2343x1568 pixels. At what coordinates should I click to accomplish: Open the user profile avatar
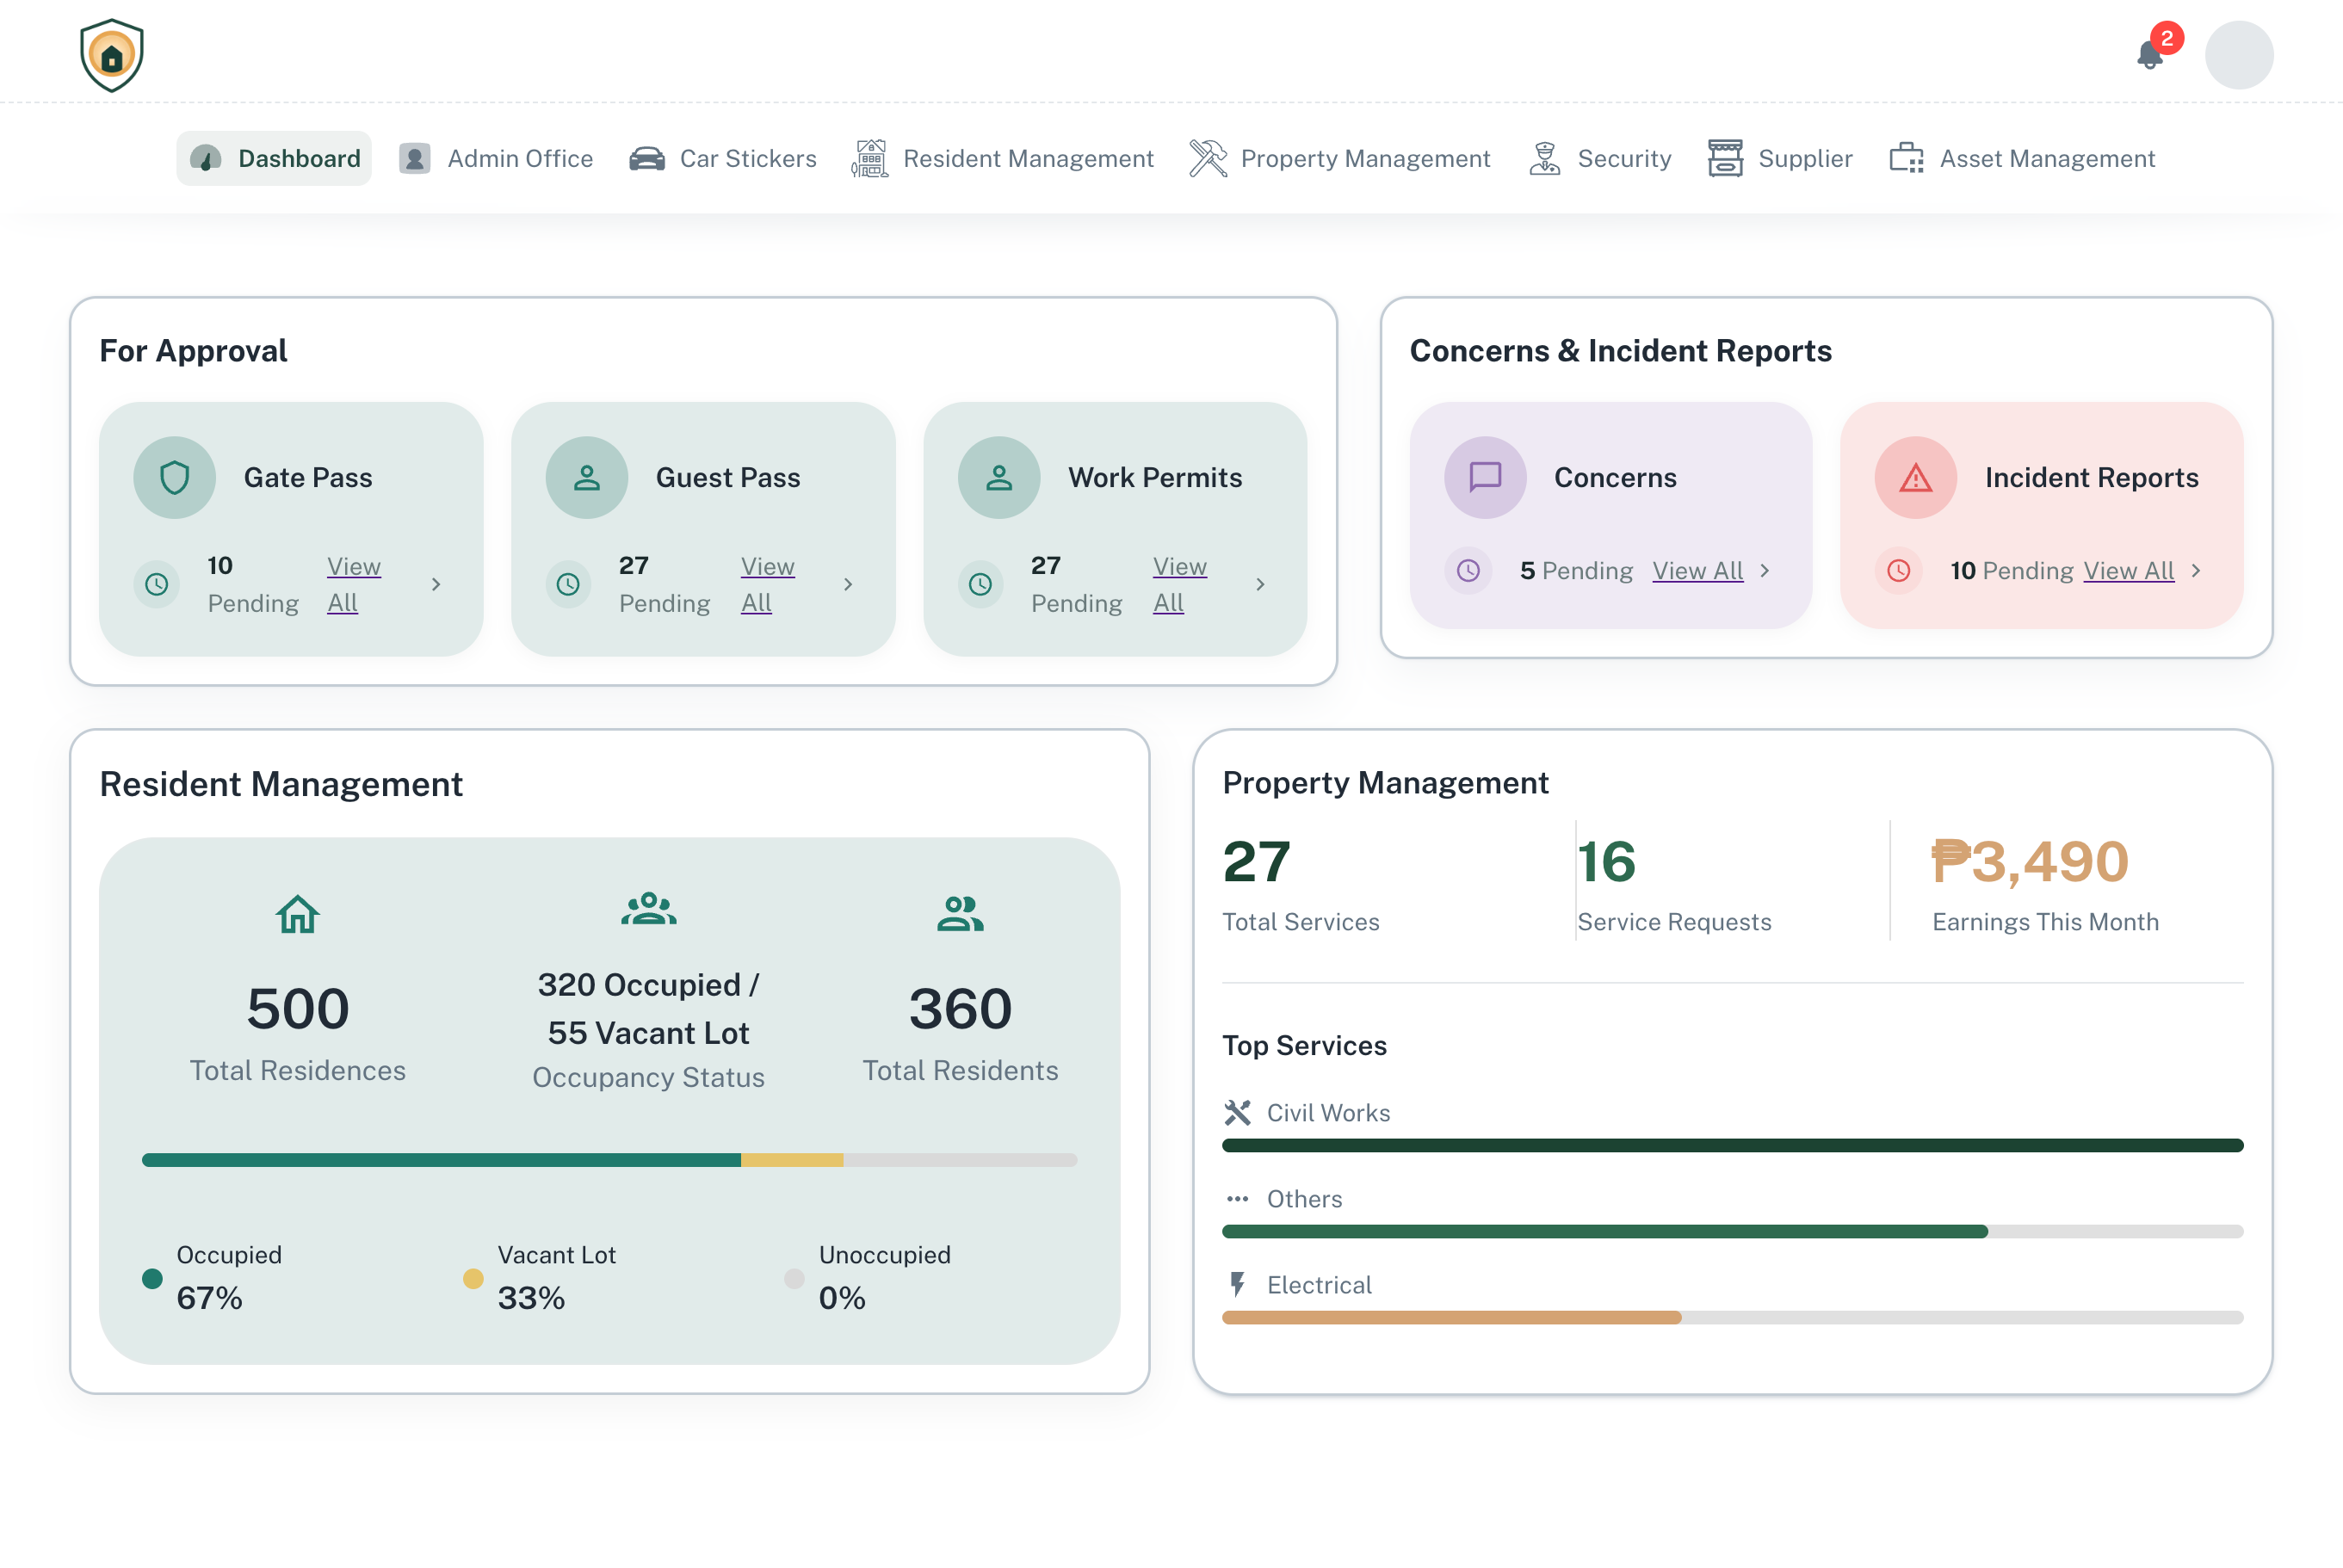pos(2239,55)
